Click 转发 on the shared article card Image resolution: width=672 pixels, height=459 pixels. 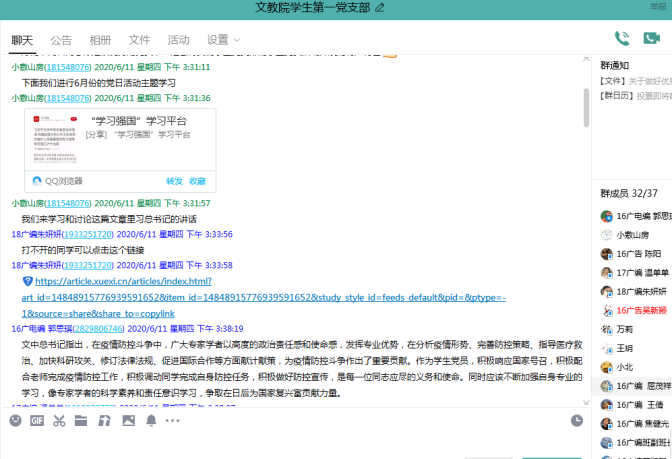pos(174,181)
